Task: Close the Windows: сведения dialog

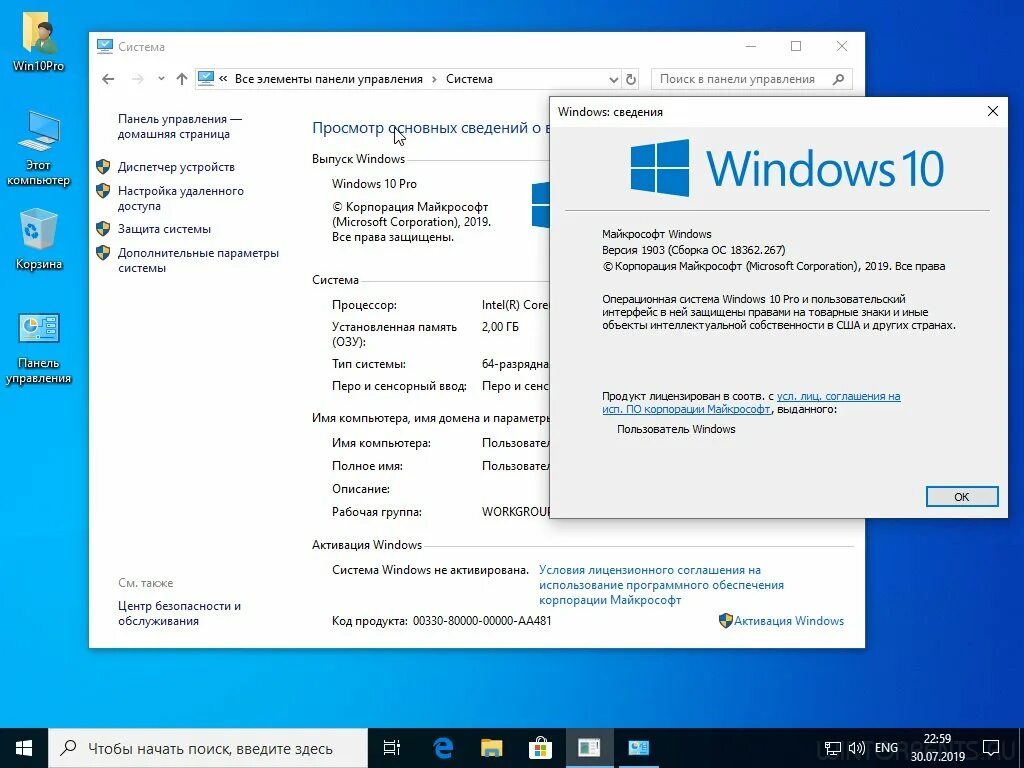Action: [993, 111]
